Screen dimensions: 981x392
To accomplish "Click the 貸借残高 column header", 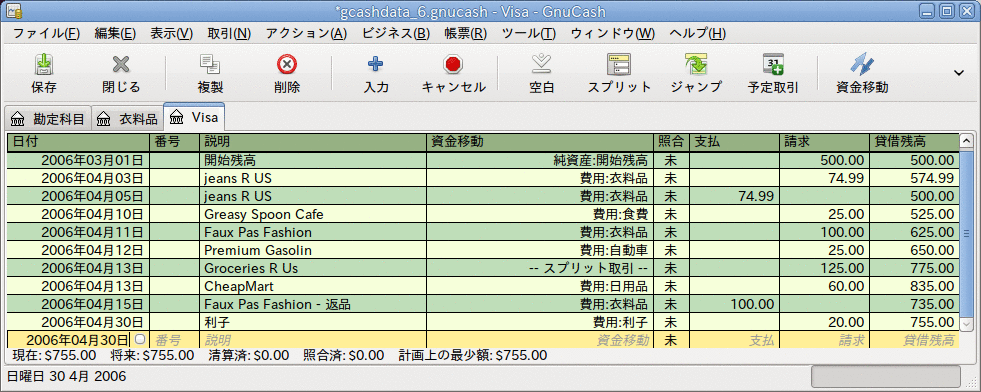I will tap(914, 142).
